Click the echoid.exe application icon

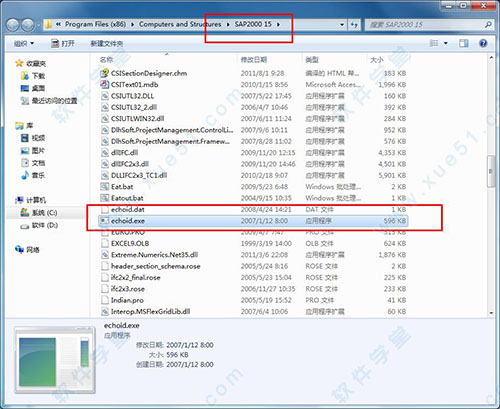click(105, 221)
